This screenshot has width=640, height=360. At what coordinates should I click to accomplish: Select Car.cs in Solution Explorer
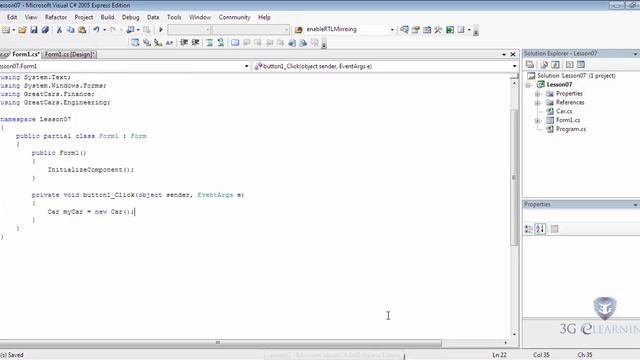pyautogui.click(x=564, y=111)
